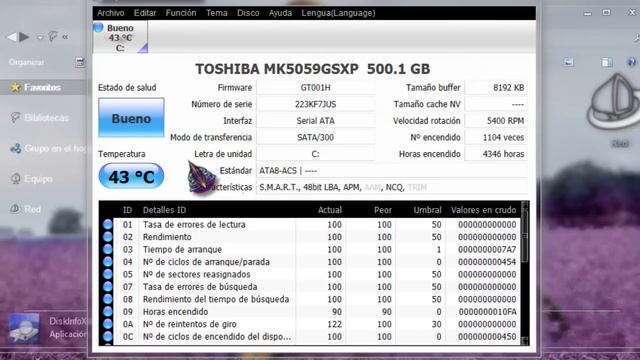The height and width of the screenshot is (360, 640).
Task: Click the SATA/300 transfer mode field
Action: 316,137
